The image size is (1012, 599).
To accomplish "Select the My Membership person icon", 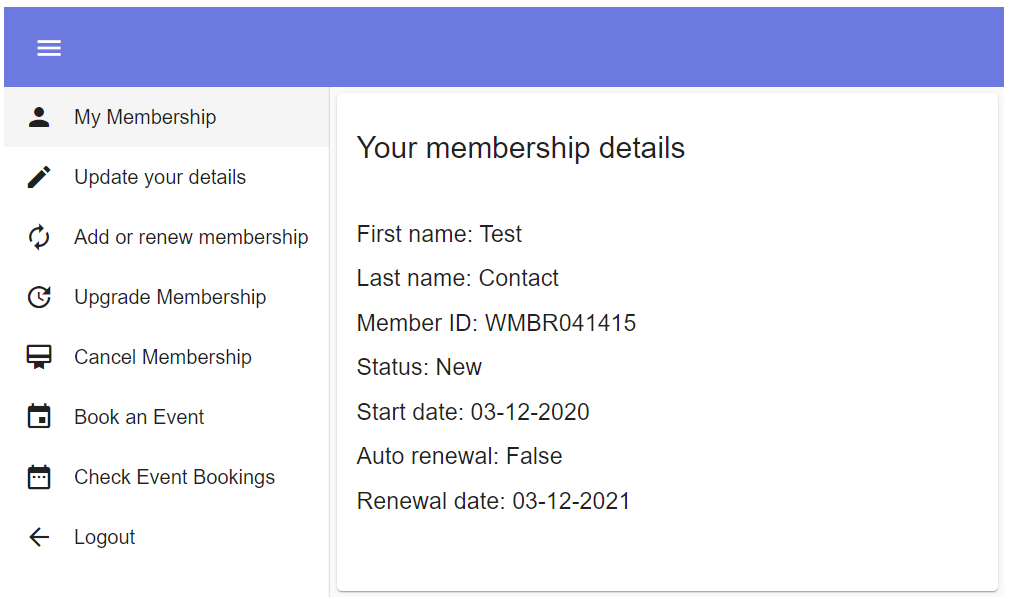I will tap(39, 116).
